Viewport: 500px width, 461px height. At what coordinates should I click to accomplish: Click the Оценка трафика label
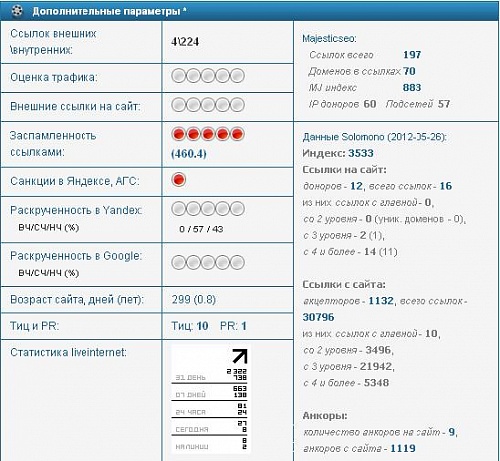[54, 77]
